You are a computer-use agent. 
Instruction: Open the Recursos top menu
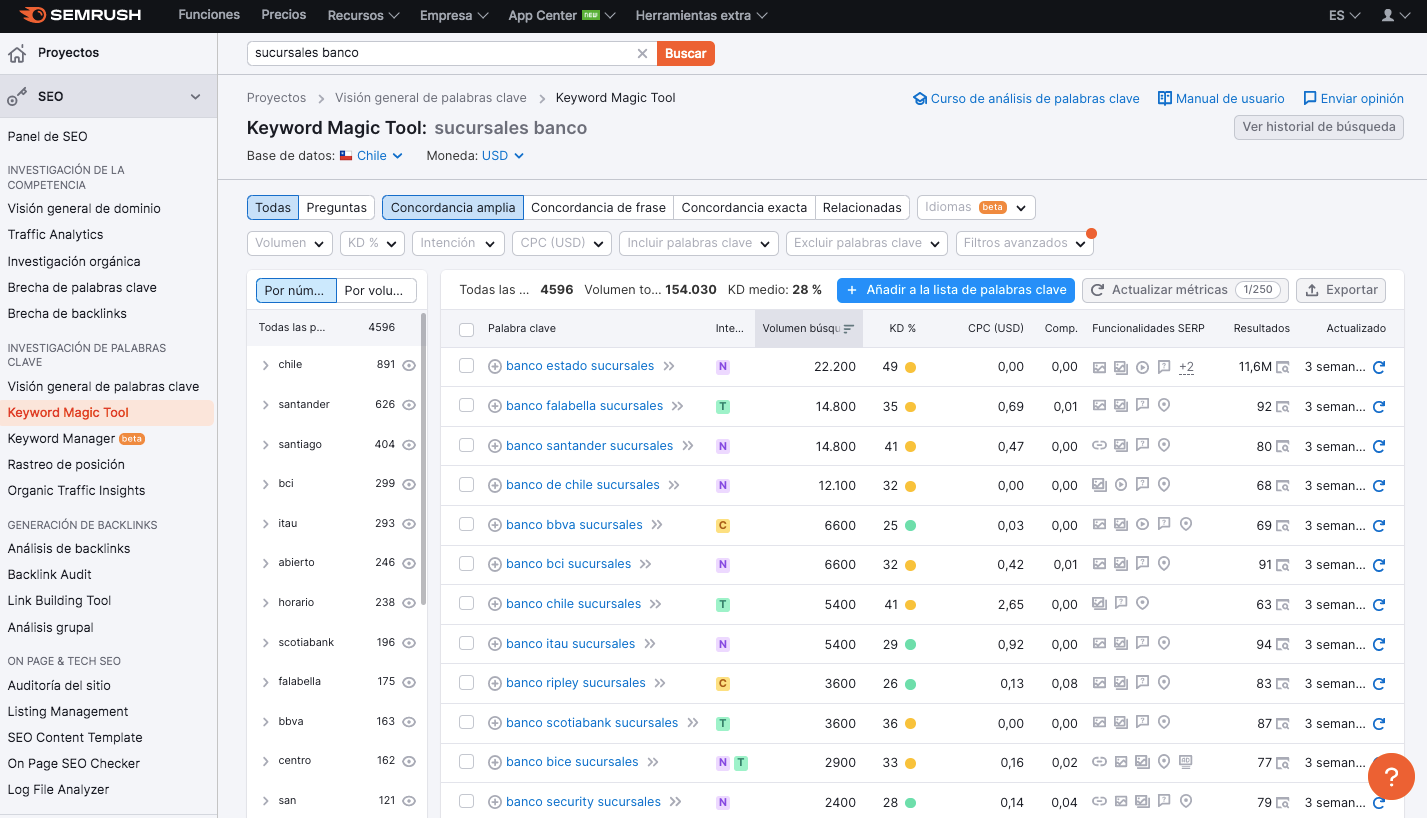[x=363, y=15]
